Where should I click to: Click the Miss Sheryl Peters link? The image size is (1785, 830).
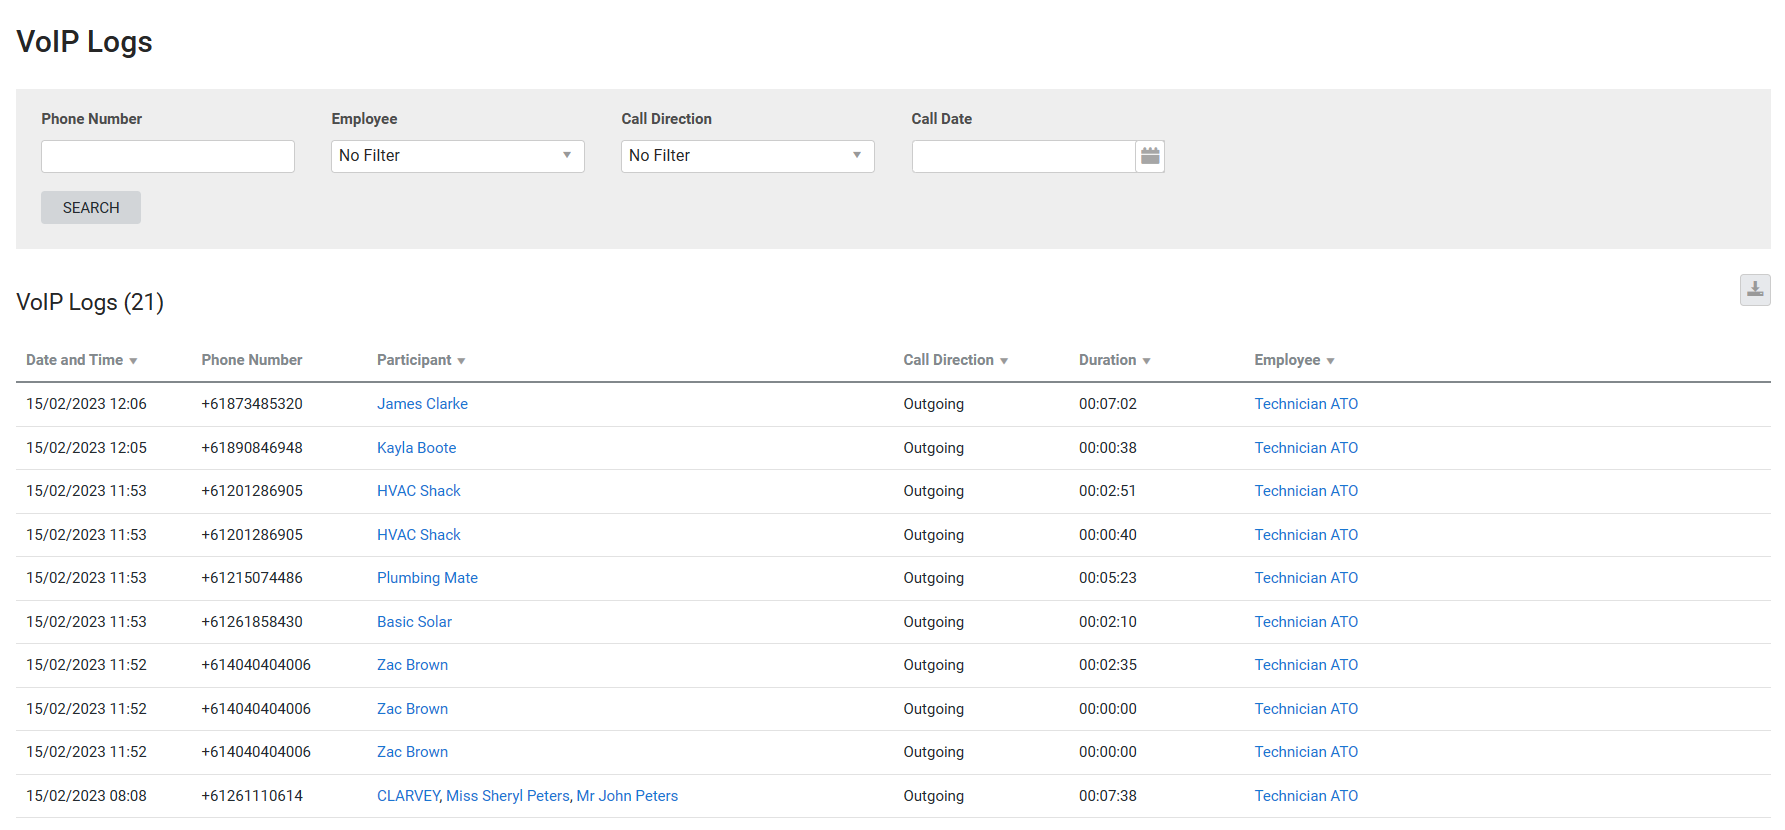[x=507, y=796]
